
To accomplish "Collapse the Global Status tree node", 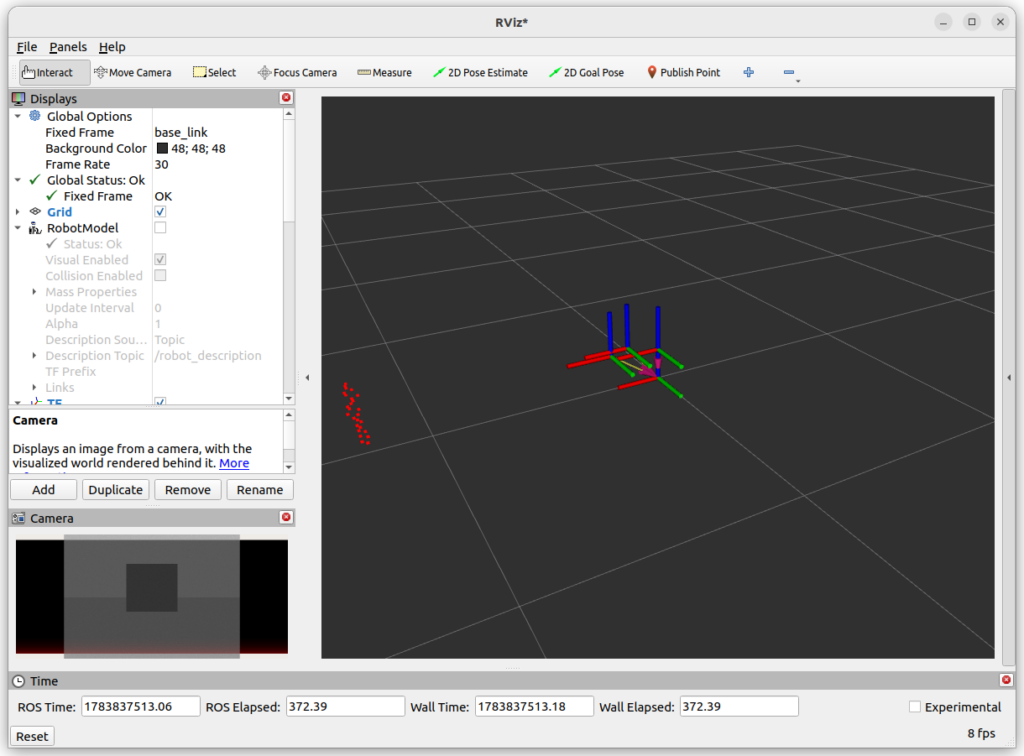I will (18, 180).
